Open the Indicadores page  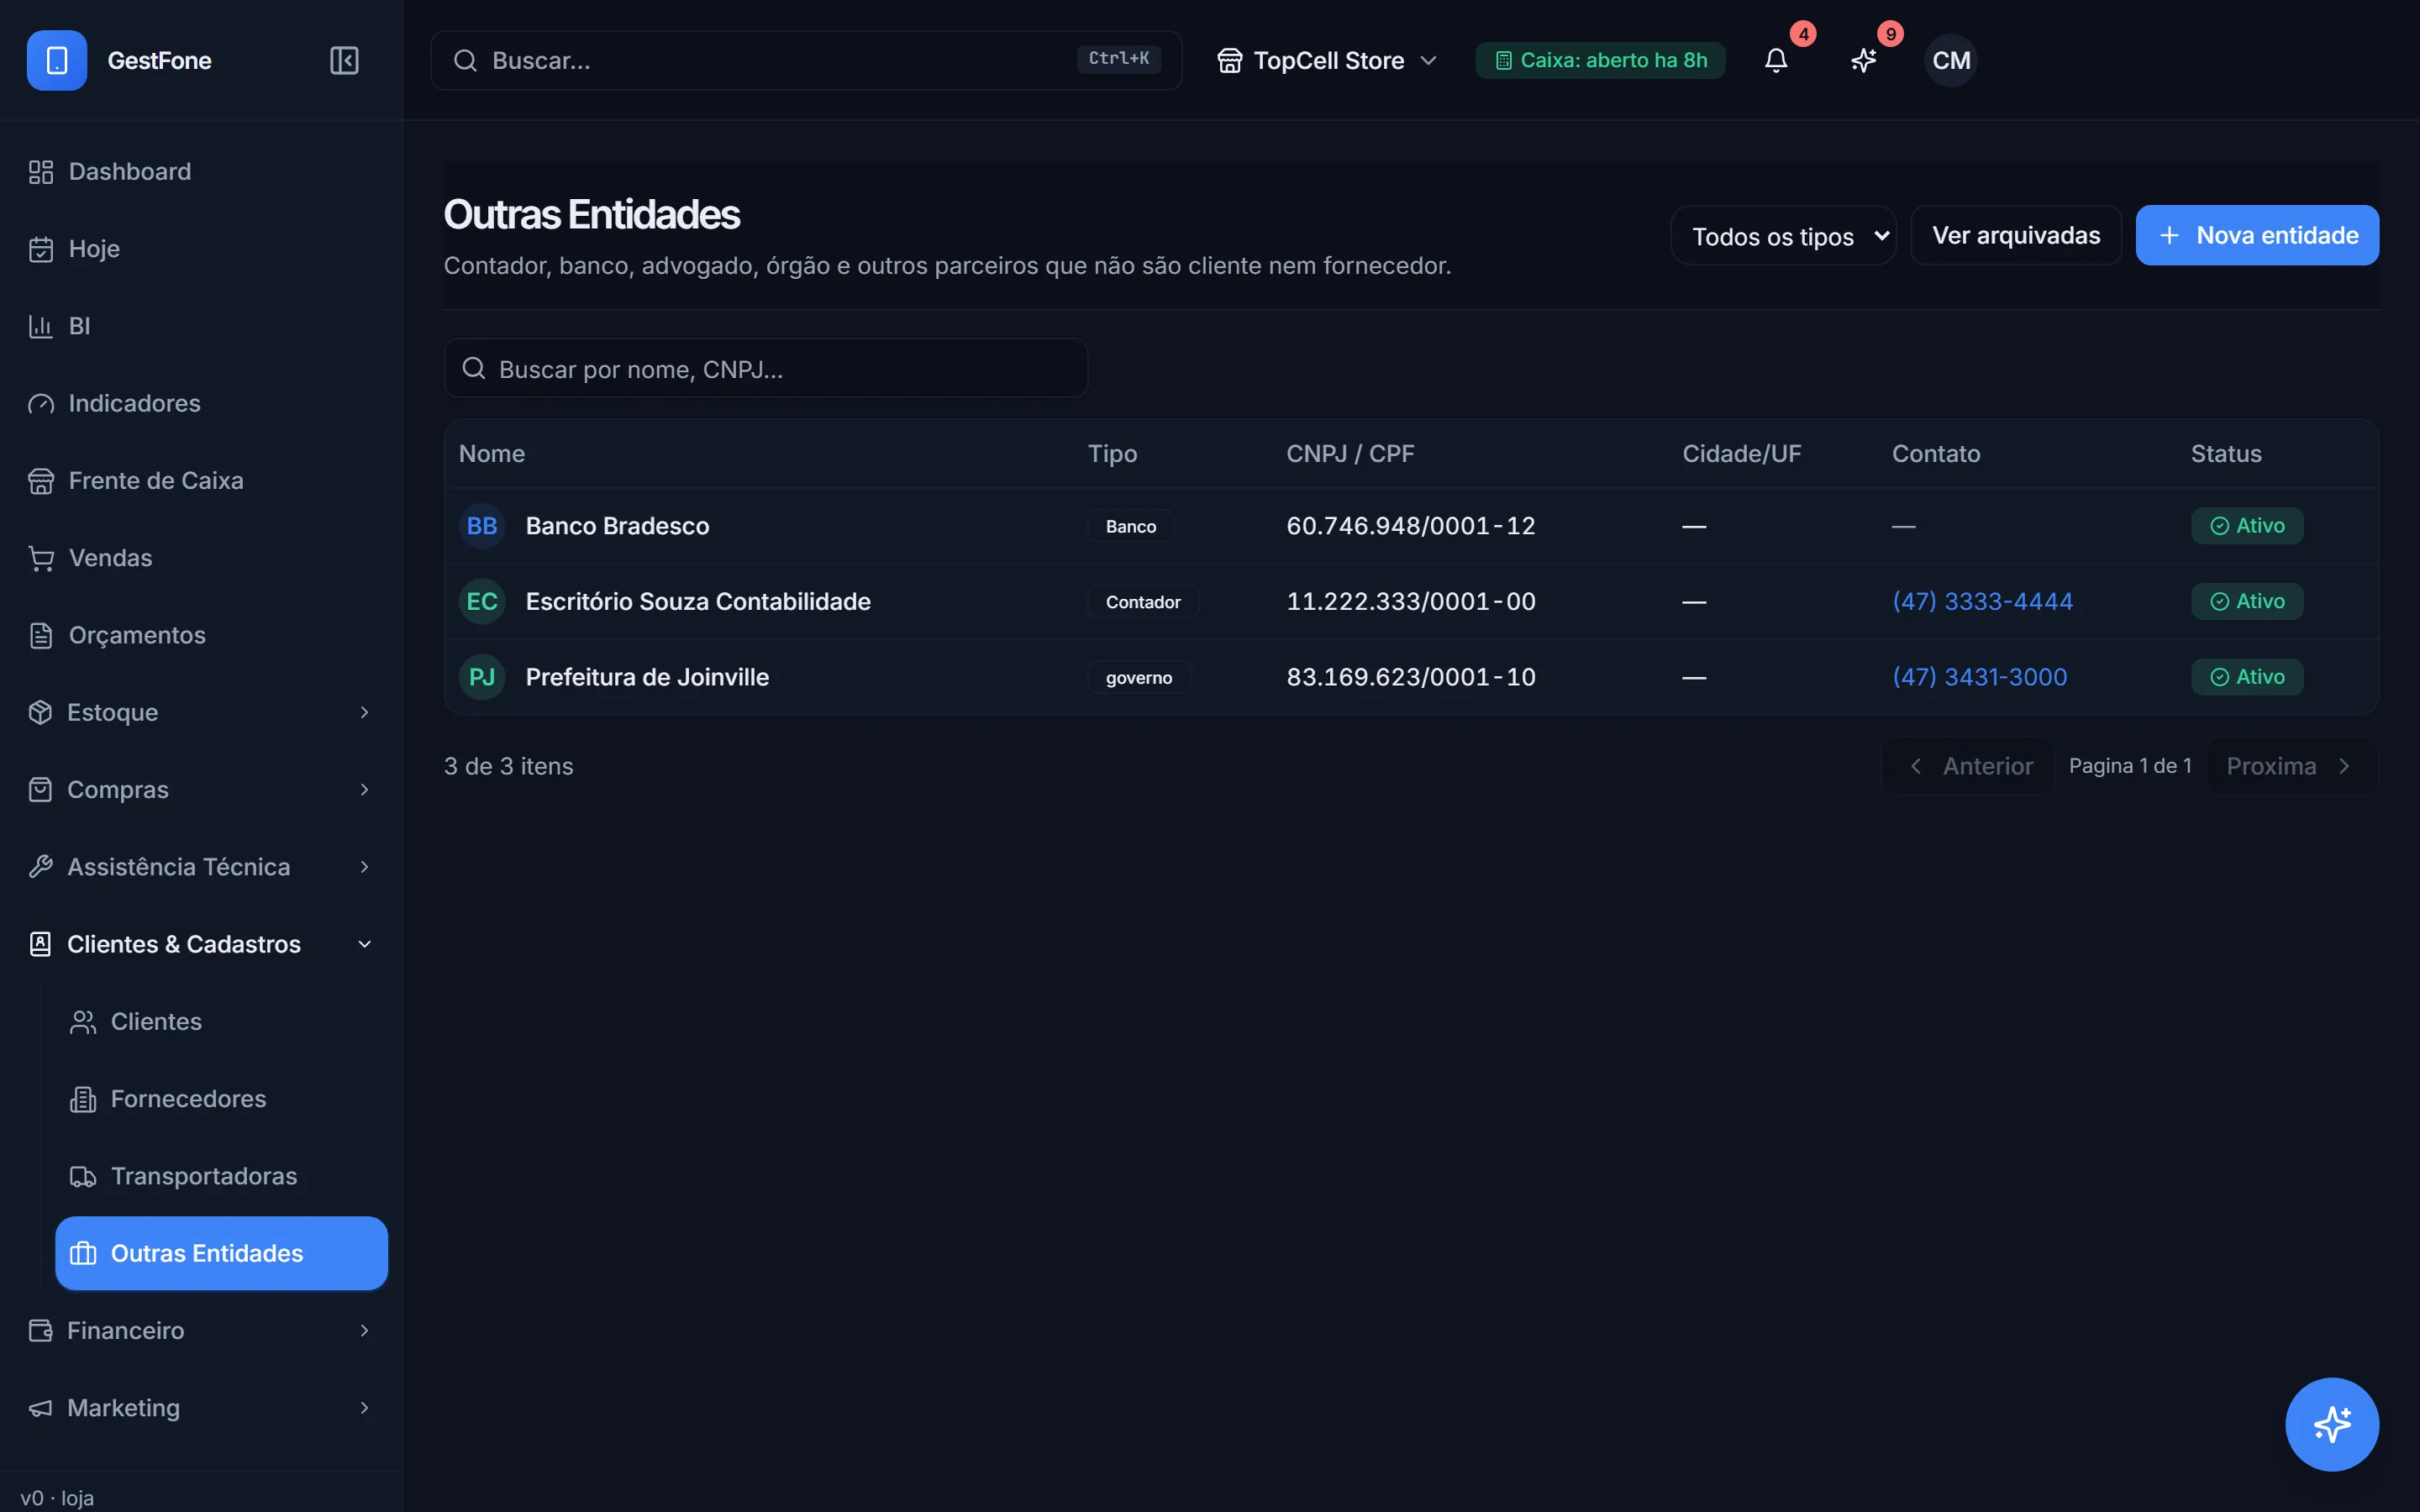[201, 403]
